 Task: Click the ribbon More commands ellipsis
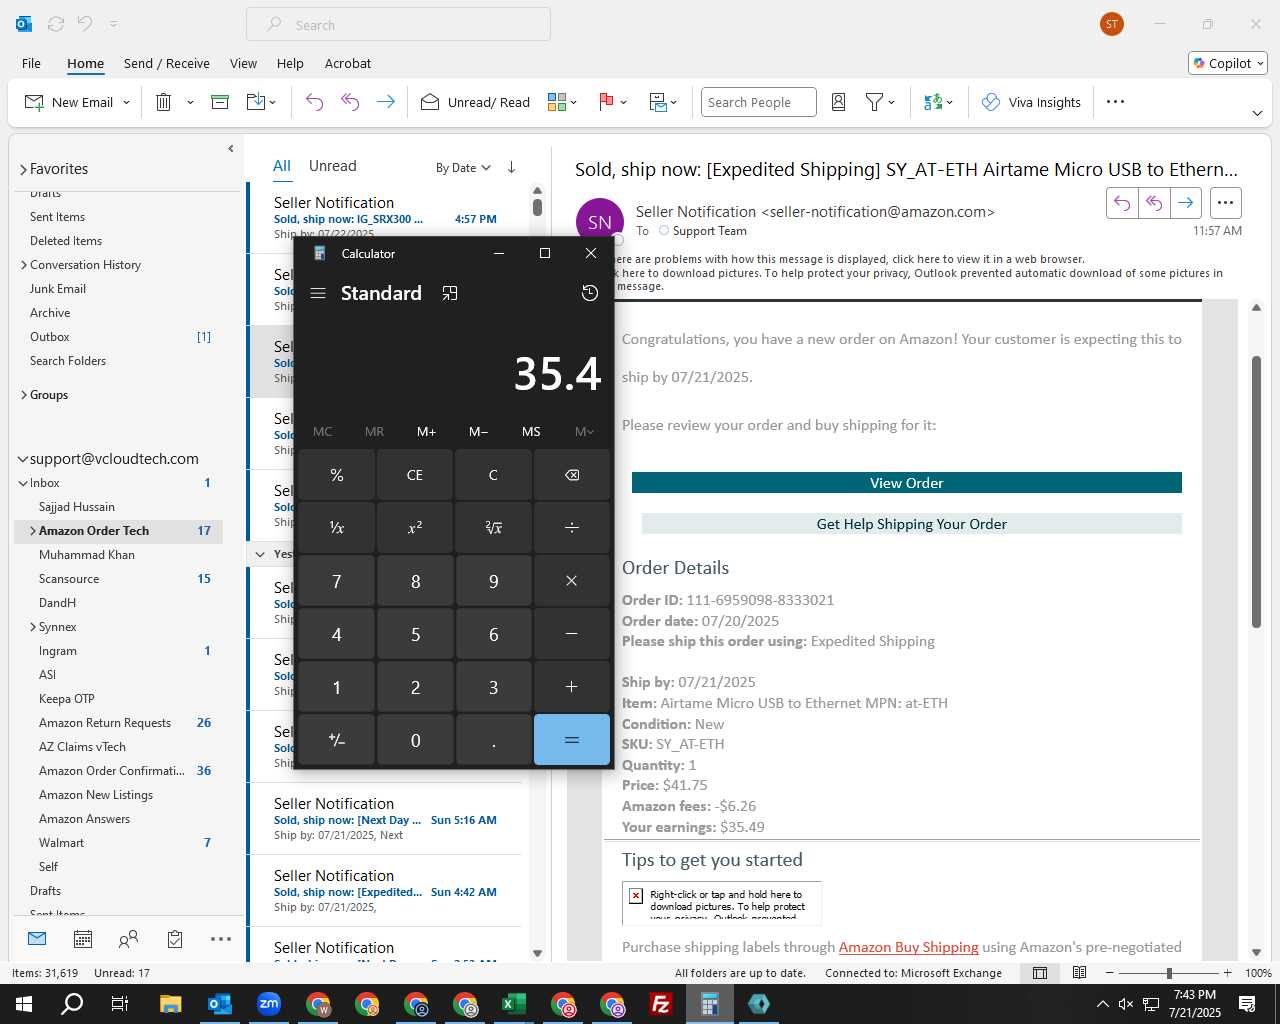[x=1116, y=102]
